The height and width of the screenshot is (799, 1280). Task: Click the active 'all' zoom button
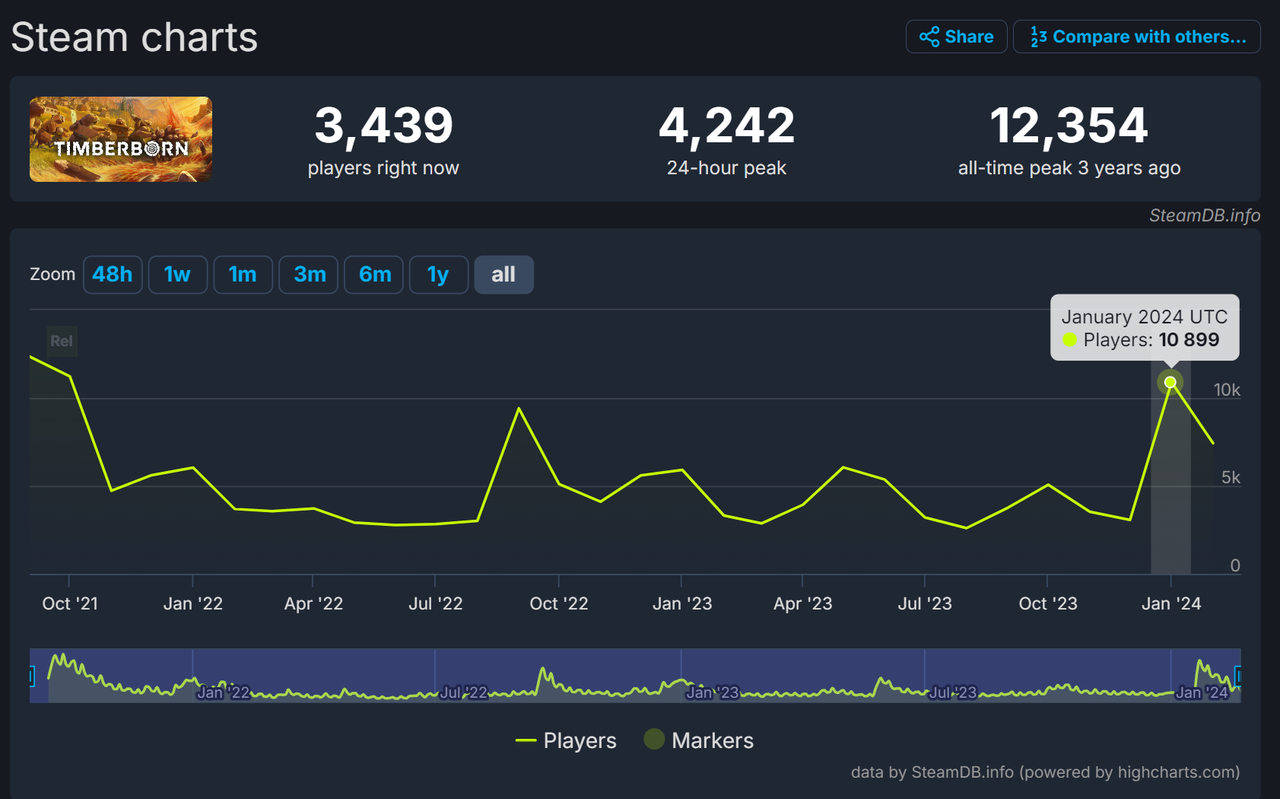[504, 275]
